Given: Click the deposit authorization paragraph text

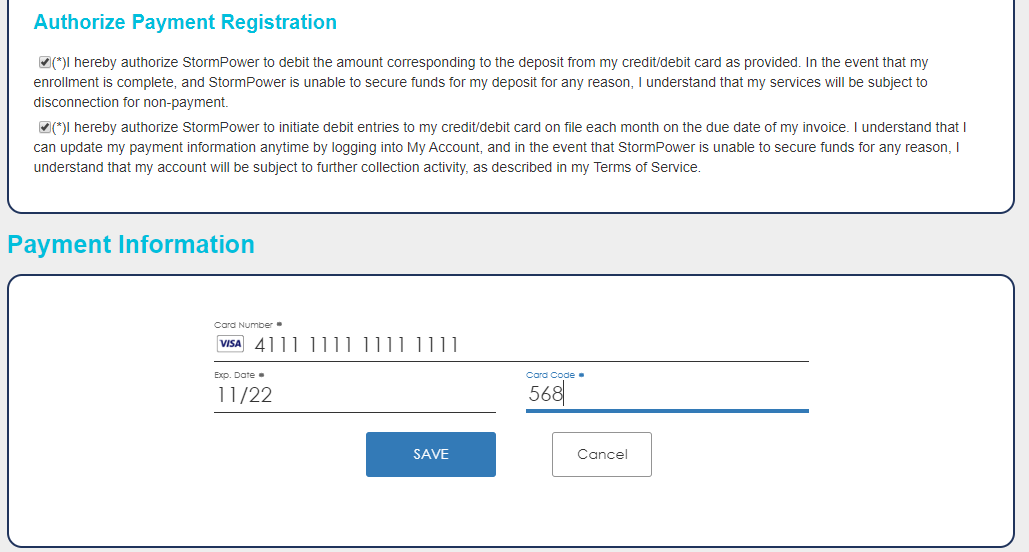Looking at the screenshot, I should coord(481,82).
